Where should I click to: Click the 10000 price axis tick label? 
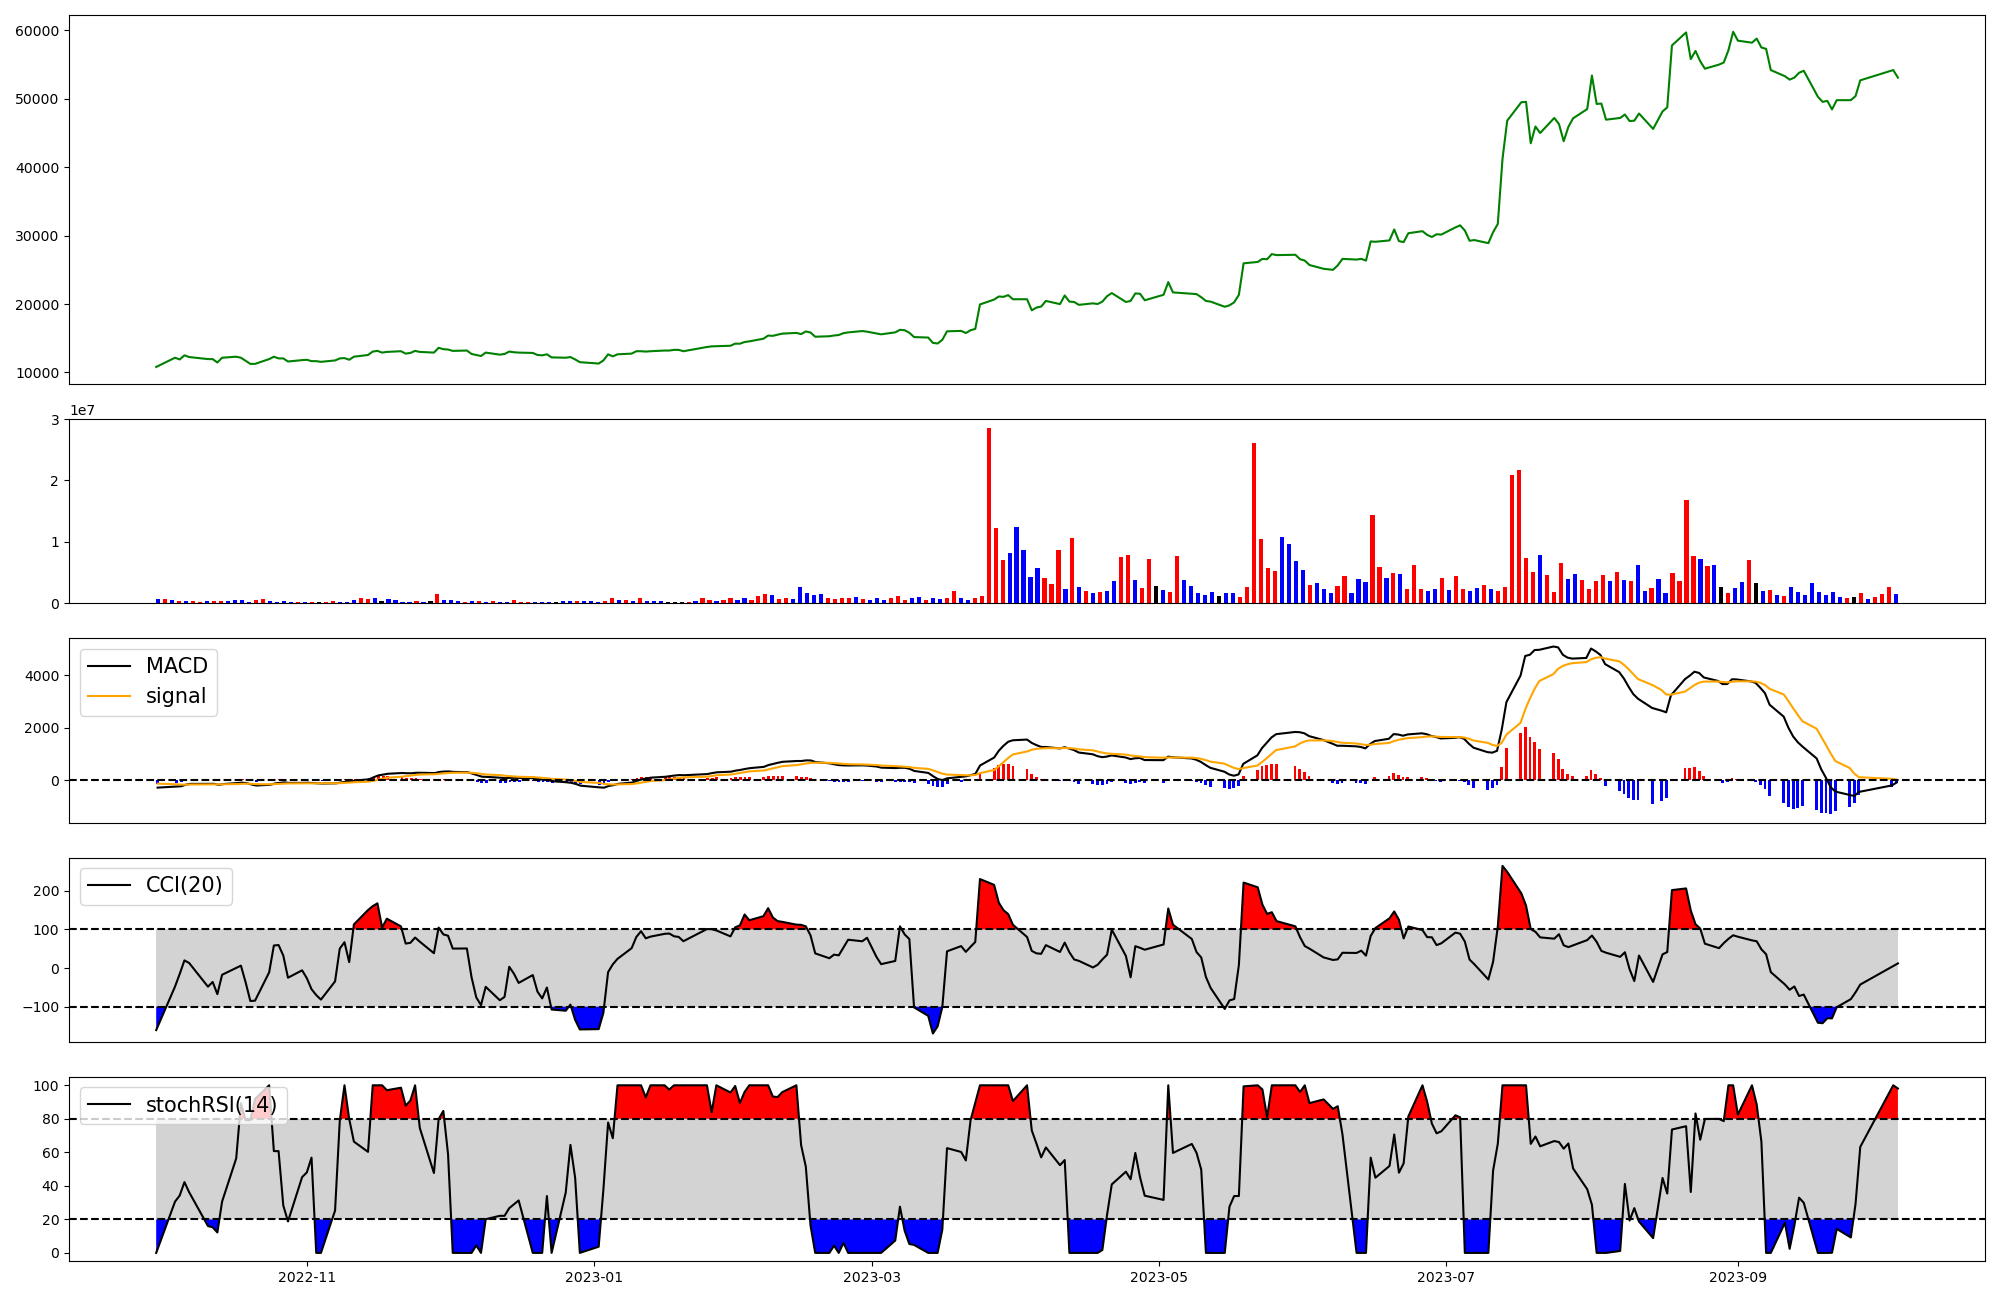(x=37, y=374)
